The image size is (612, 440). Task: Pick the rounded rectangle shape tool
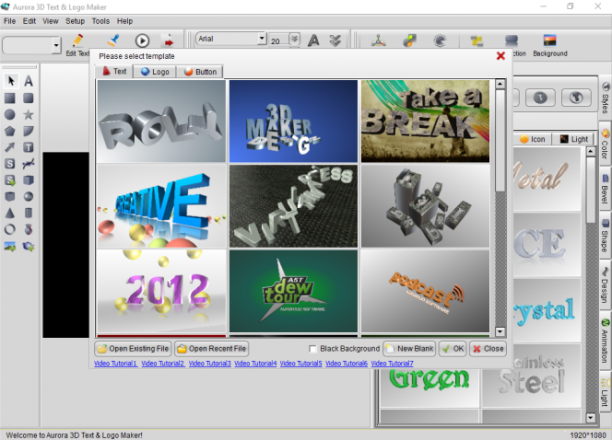[x=28, y=98]
